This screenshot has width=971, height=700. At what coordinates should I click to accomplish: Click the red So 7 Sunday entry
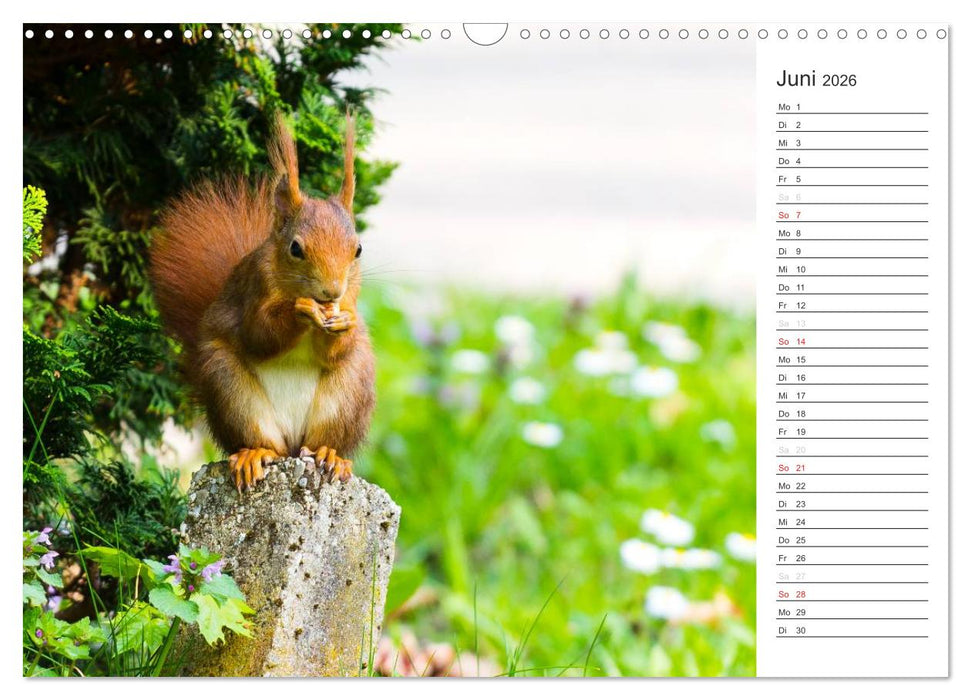click(790, 215)
